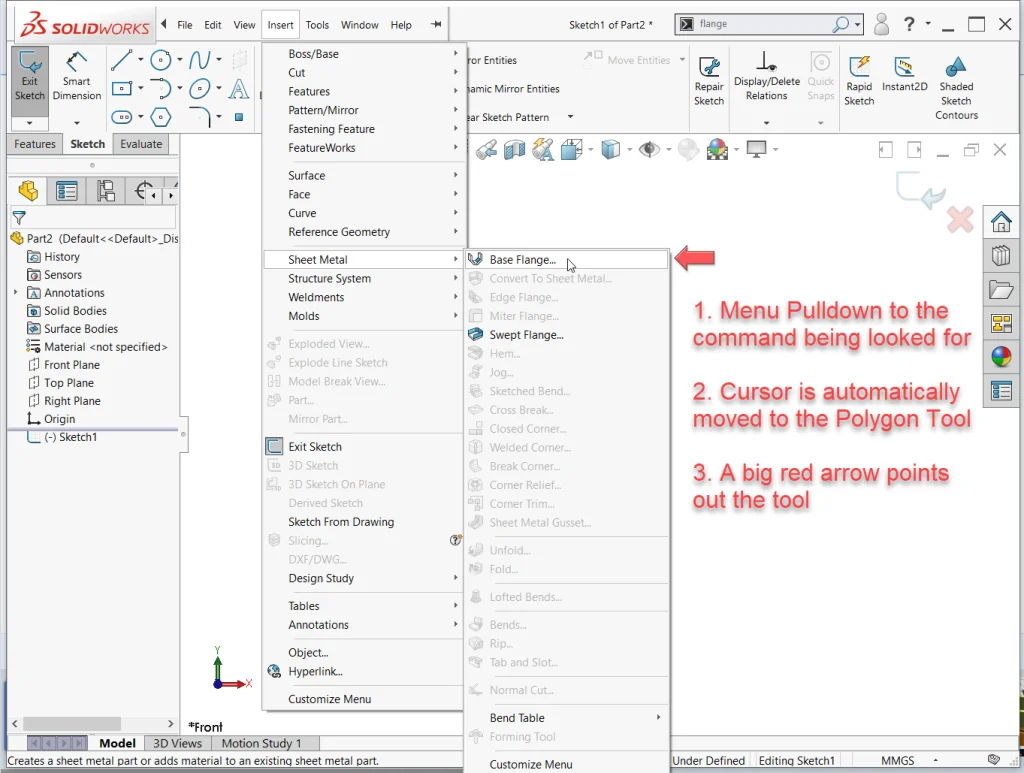Open the PropertyManager tab icon

pyautogui.click(x=67, y=191)
